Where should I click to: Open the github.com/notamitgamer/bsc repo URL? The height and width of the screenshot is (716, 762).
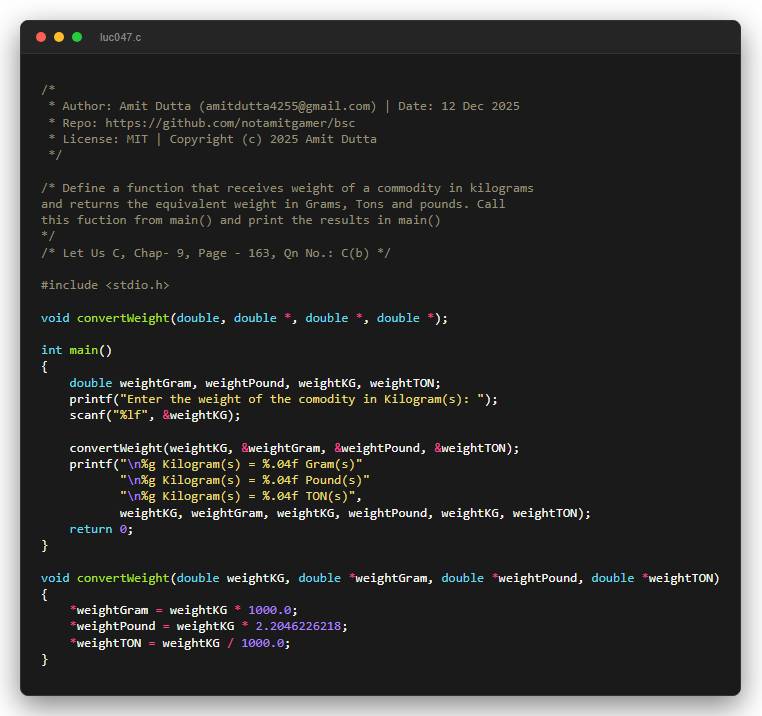[x=230, y=123]
